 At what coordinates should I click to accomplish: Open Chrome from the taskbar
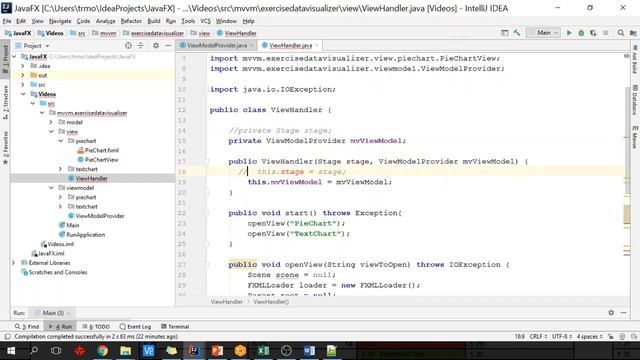point(102,351)
